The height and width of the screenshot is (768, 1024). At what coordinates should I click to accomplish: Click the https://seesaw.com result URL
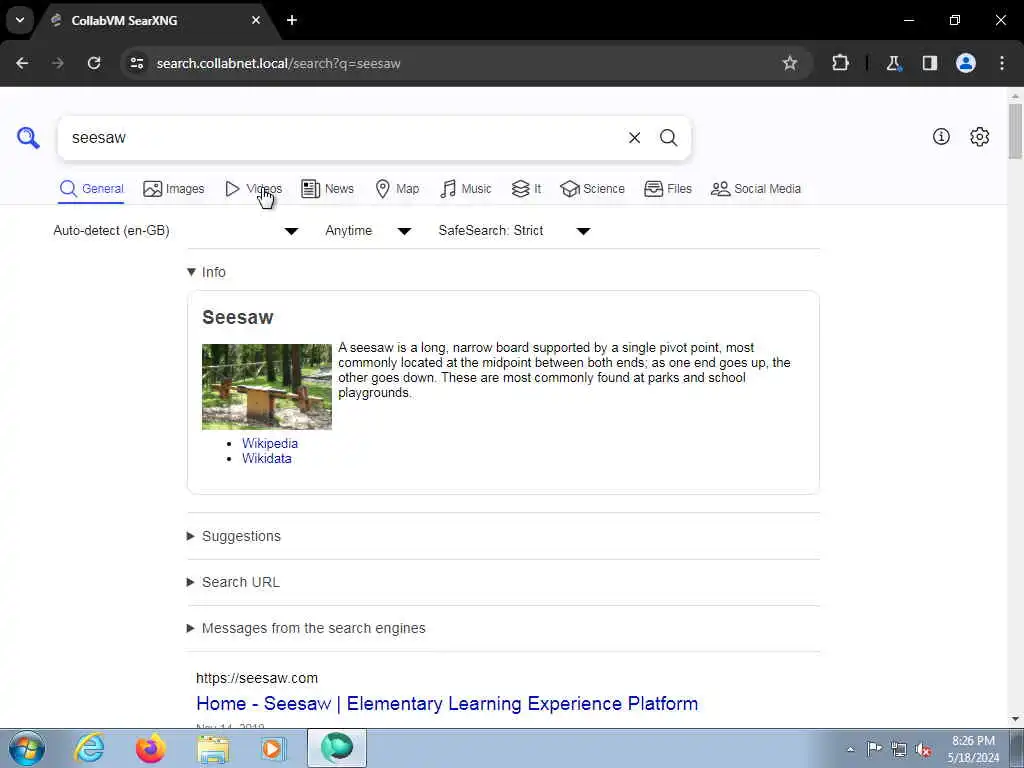pyautogui.click(x=257, y=678)
